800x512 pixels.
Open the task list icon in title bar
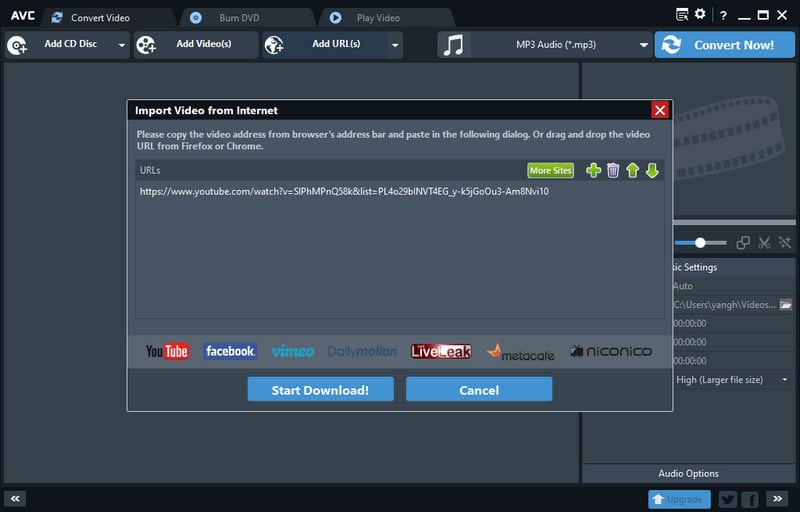(682, 15)
